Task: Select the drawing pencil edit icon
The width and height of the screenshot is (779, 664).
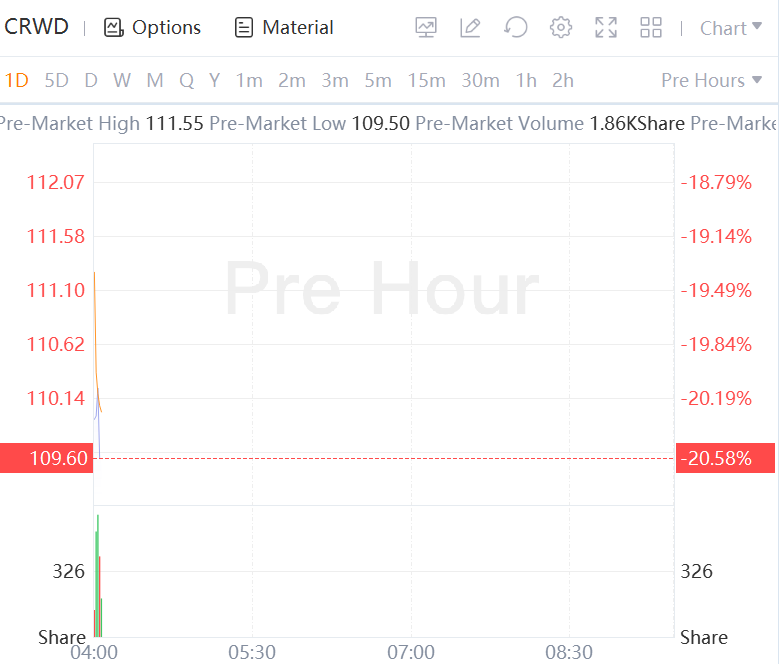Action: tap(470, 28)
